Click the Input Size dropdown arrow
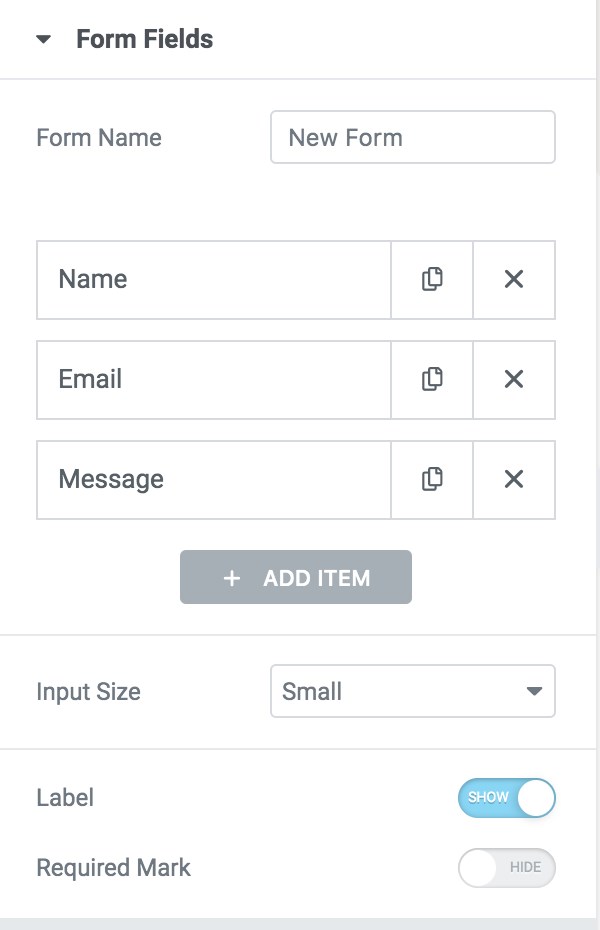600x930 pixels. click(x=534, y=691)
